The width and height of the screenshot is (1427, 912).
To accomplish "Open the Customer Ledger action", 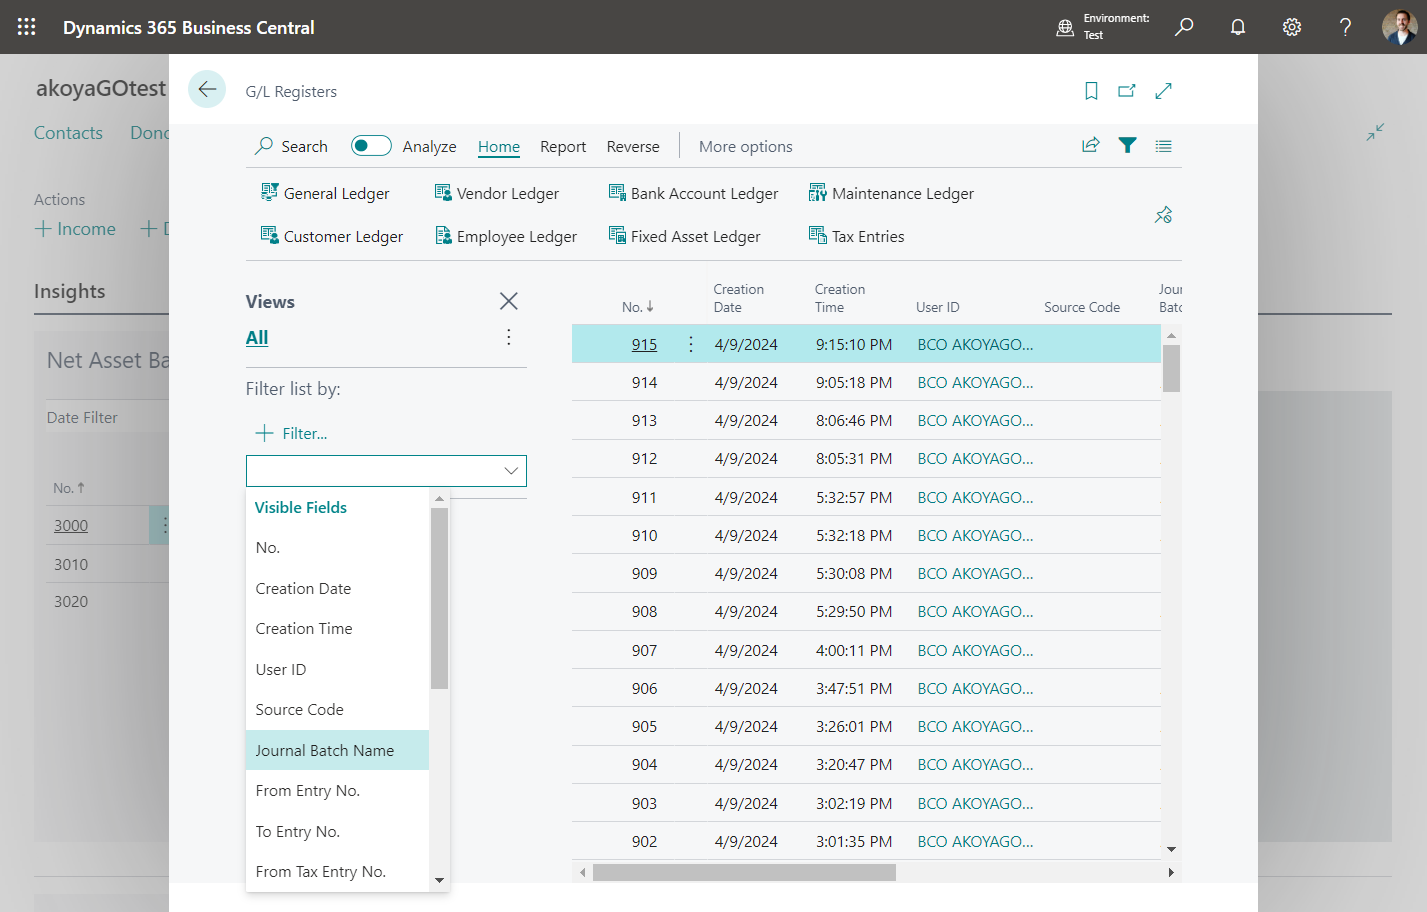I will [332, 236].
